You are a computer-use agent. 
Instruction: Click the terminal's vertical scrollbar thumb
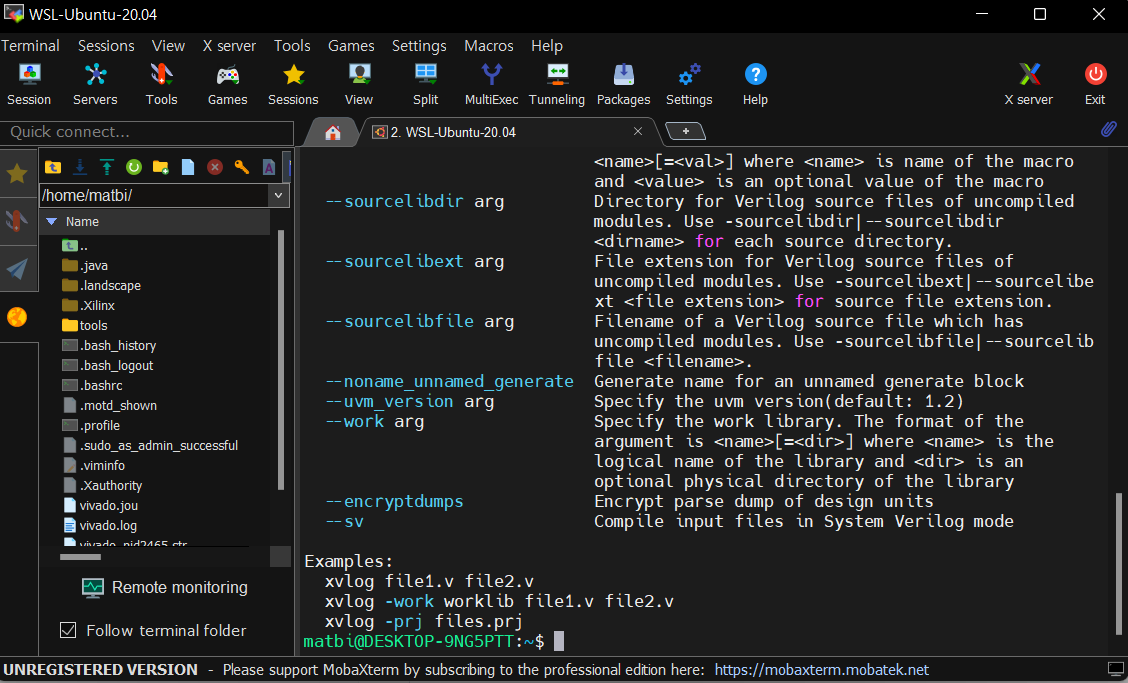click(x=1119, y=563)
